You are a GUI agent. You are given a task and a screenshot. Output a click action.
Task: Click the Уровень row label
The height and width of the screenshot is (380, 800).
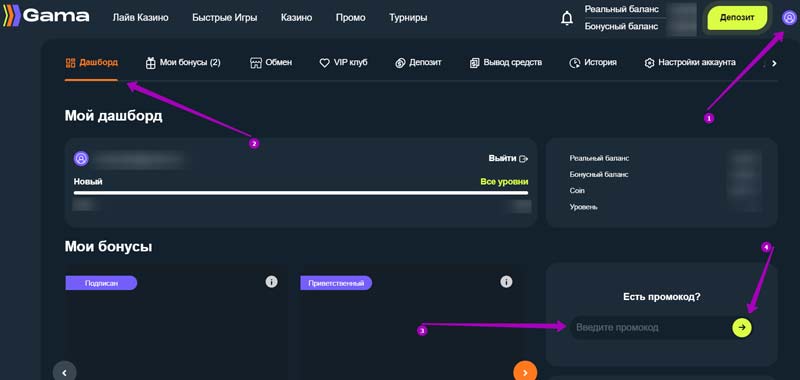583,207
